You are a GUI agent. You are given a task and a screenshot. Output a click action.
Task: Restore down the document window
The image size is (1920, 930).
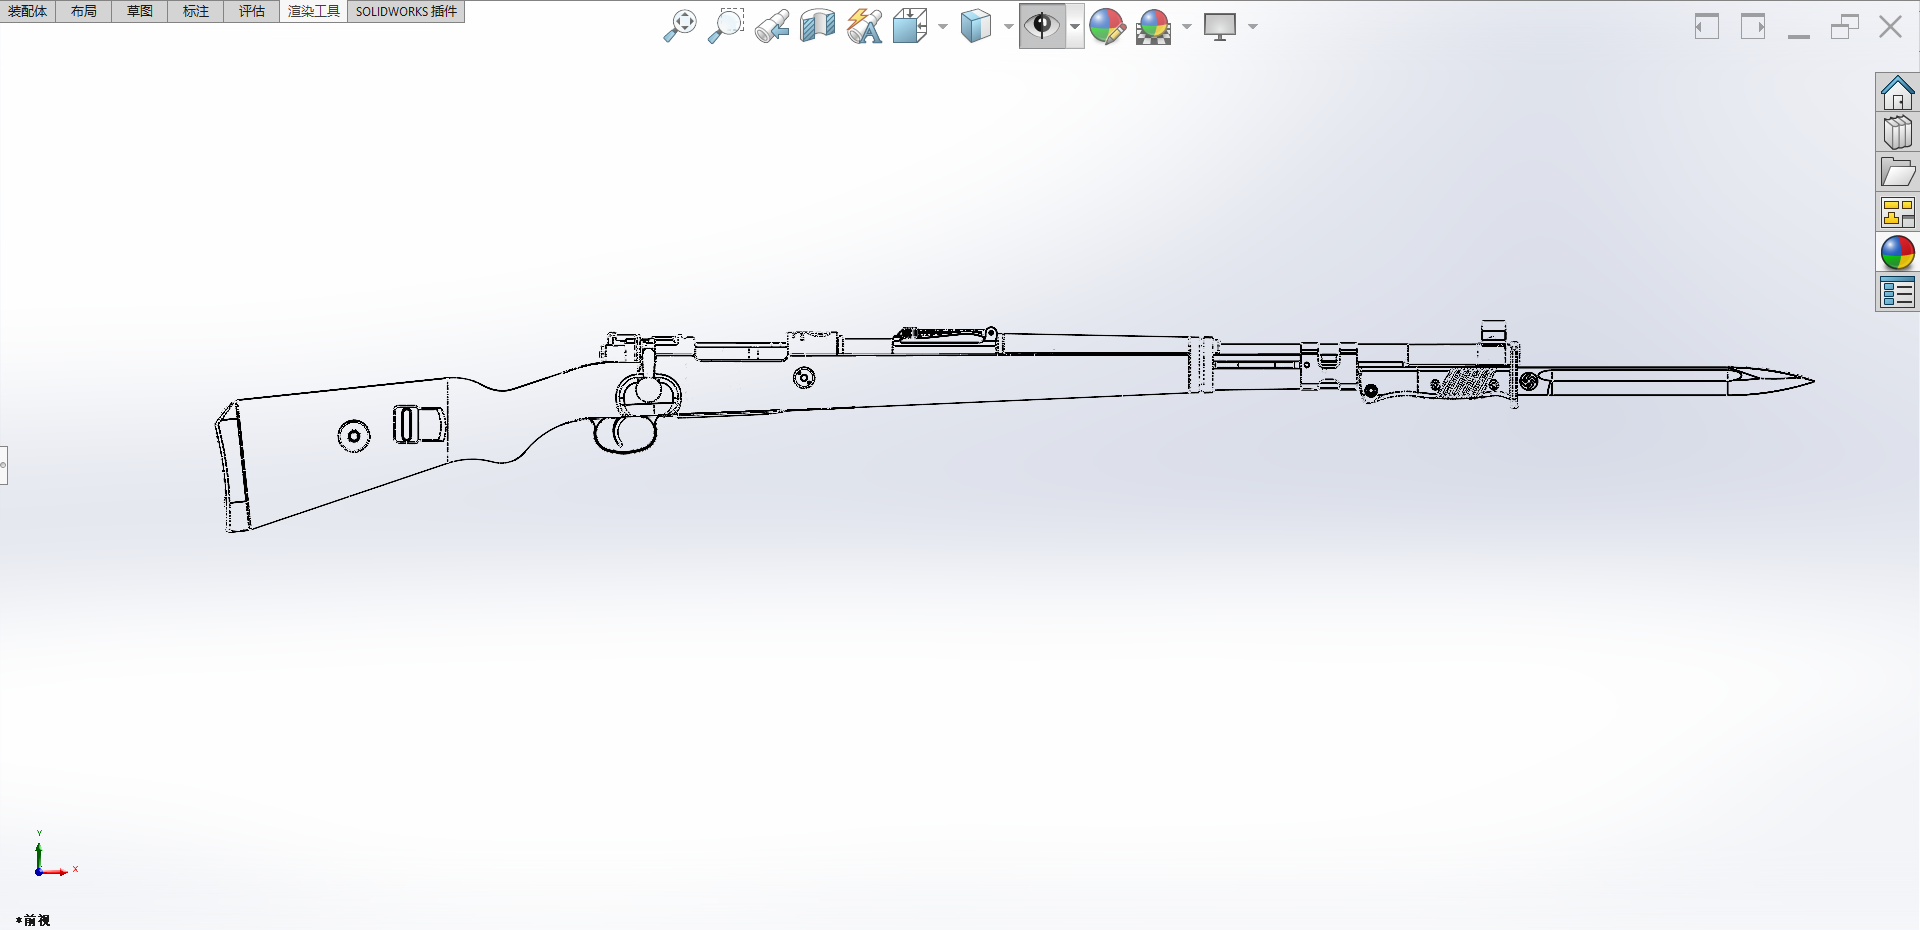1845,26
